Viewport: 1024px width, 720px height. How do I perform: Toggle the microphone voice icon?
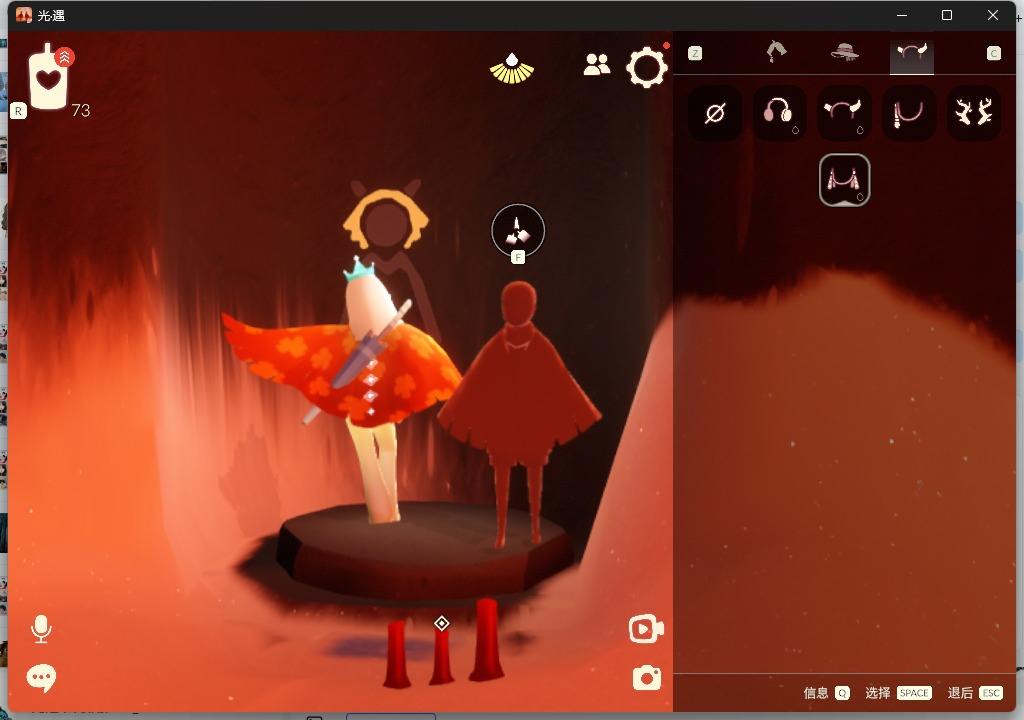(x=41, y=629)
